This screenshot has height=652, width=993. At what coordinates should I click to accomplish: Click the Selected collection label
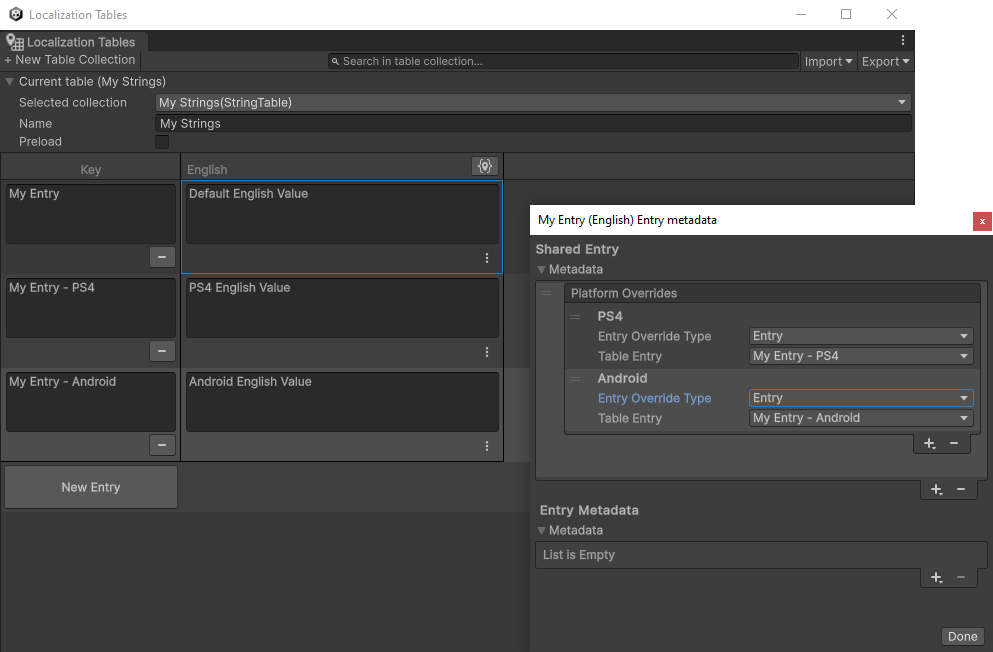point(73,103)
